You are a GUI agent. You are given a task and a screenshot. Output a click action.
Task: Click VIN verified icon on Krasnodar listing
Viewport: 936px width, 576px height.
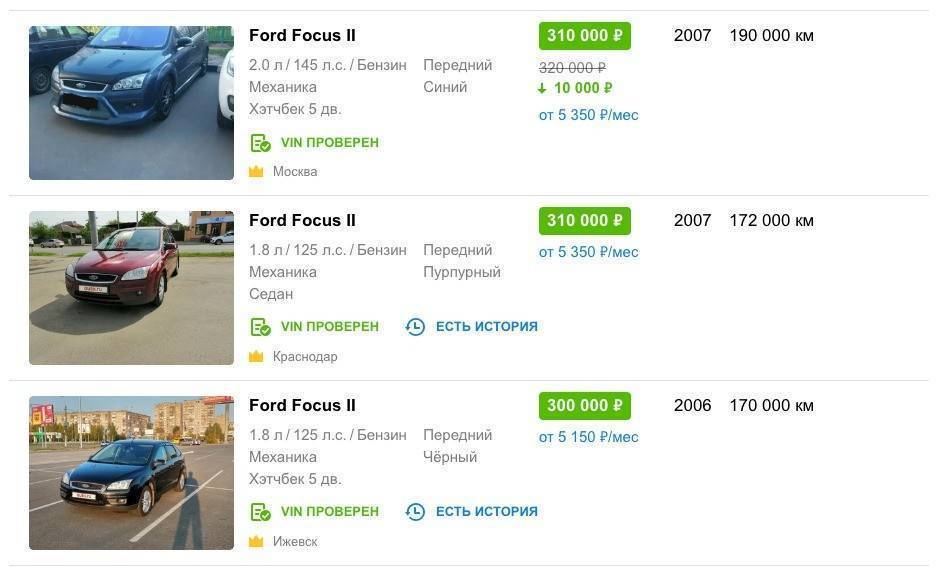pos(260,327)
